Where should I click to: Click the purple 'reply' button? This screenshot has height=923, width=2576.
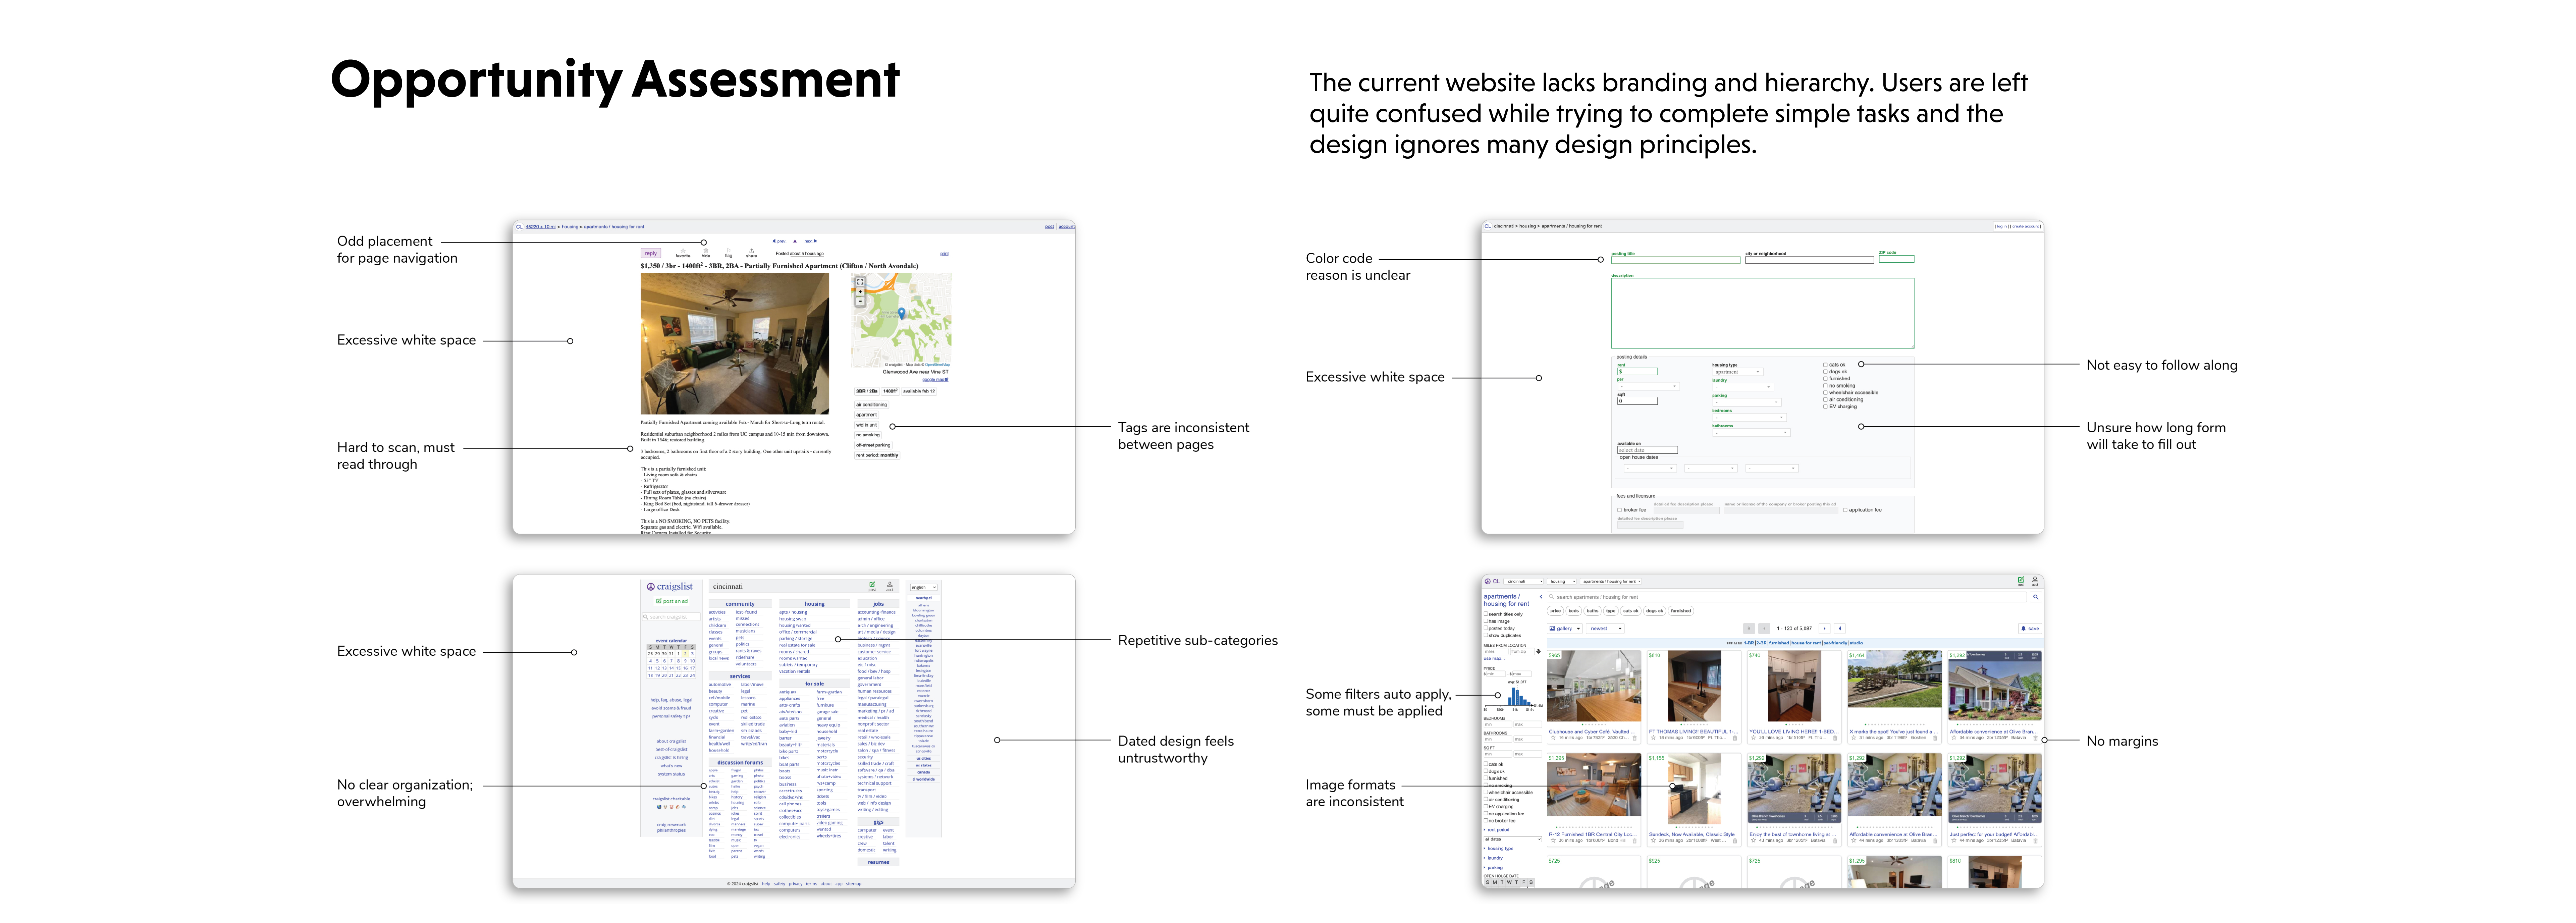tap(651, 253)
